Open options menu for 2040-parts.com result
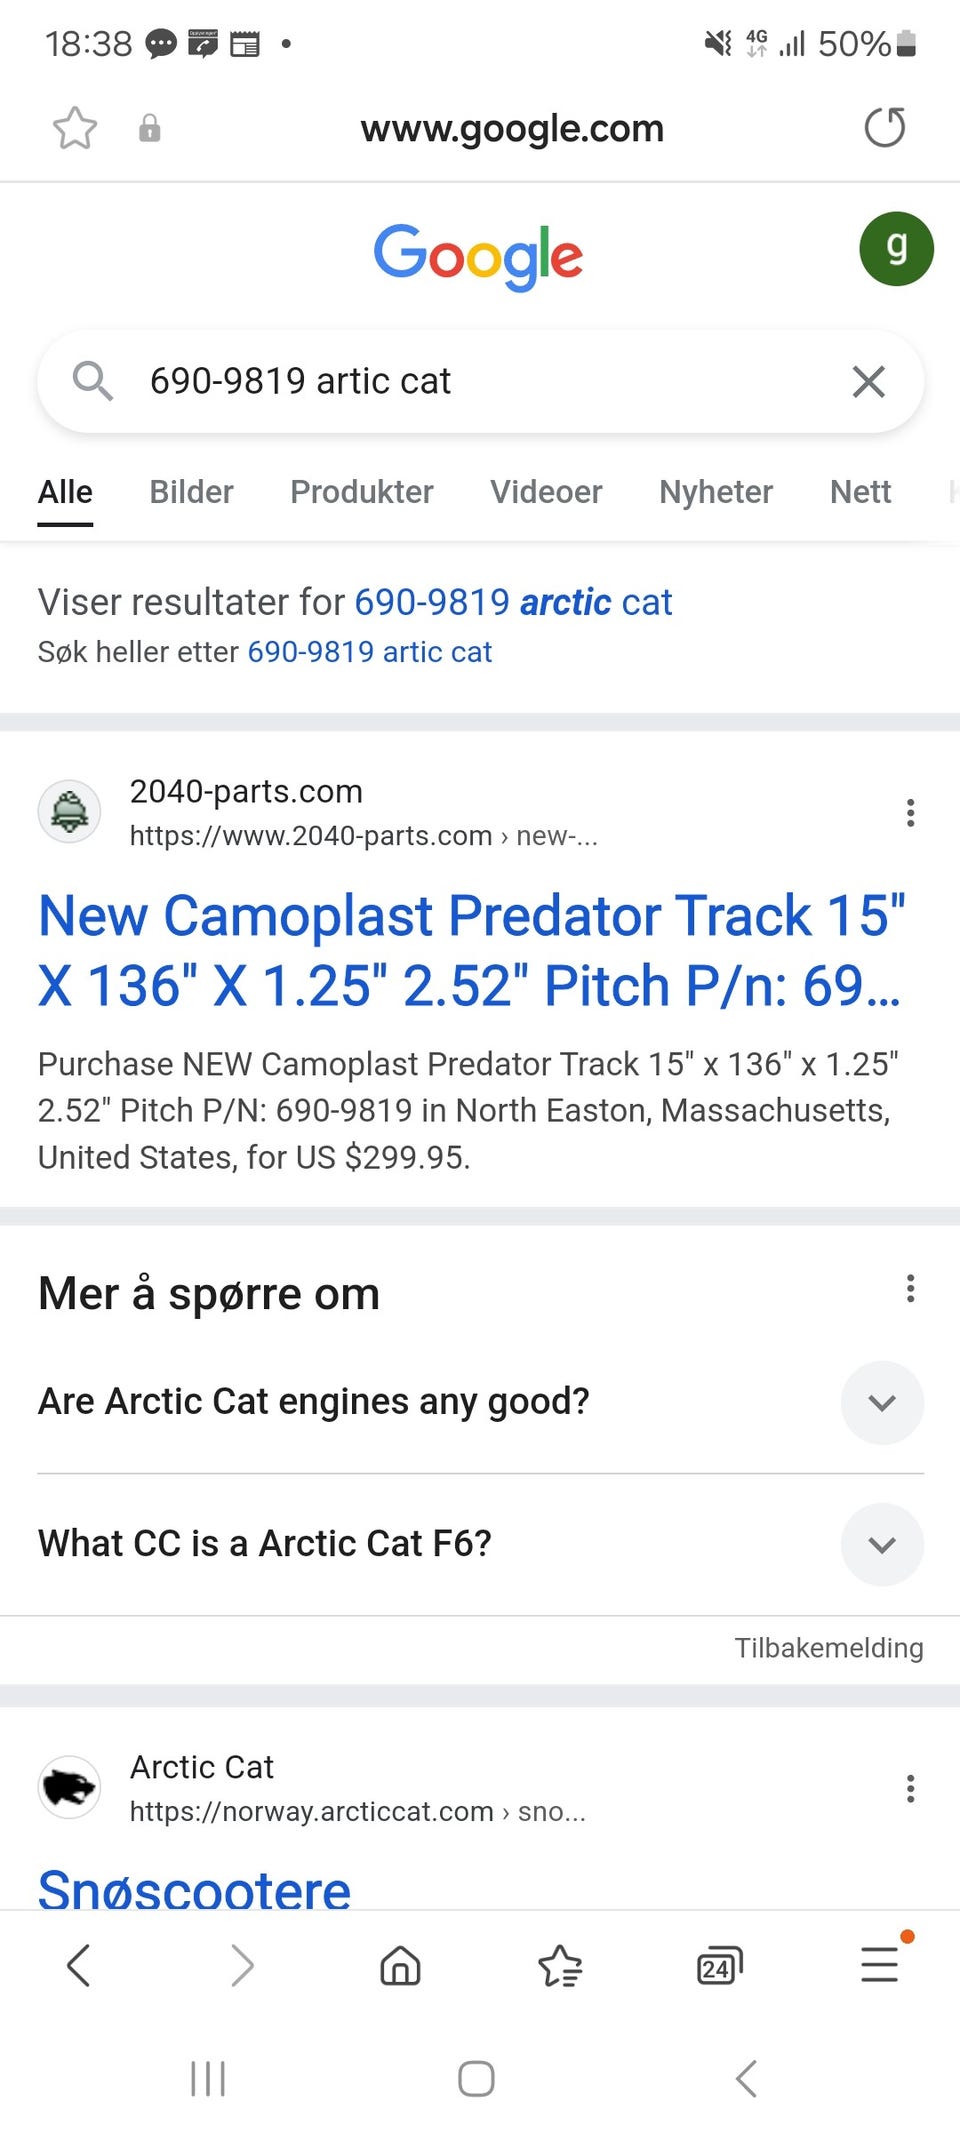Viewport: 960px width, 2133px height. click(910, 813)
